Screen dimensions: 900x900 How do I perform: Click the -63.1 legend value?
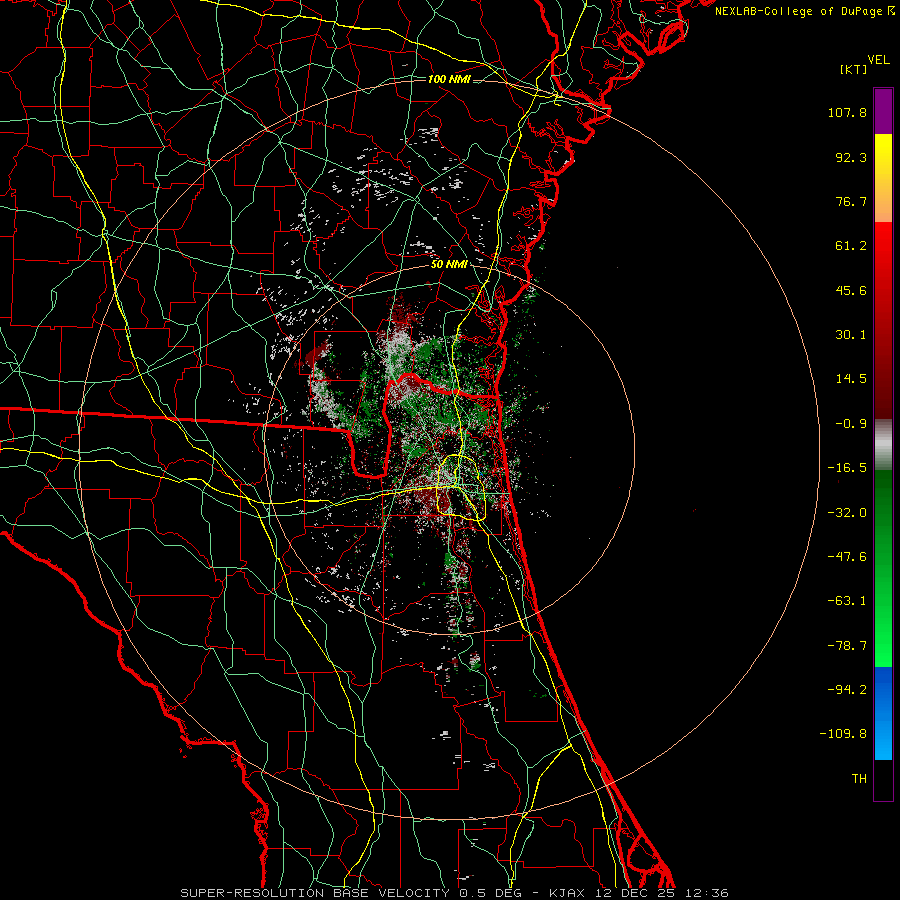pos(847,601)
